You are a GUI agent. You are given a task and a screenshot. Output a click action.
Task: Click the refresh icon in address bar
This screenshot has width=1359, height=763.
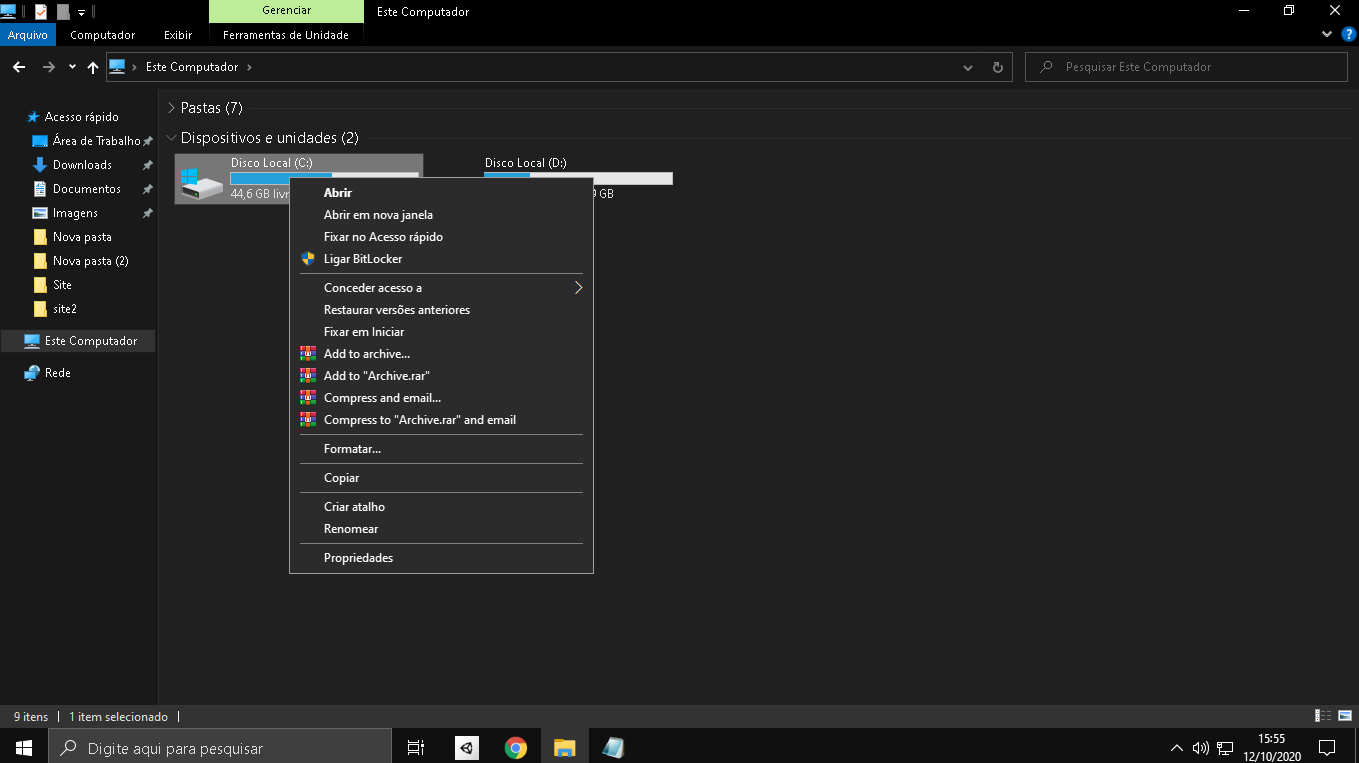click(997, 67)
